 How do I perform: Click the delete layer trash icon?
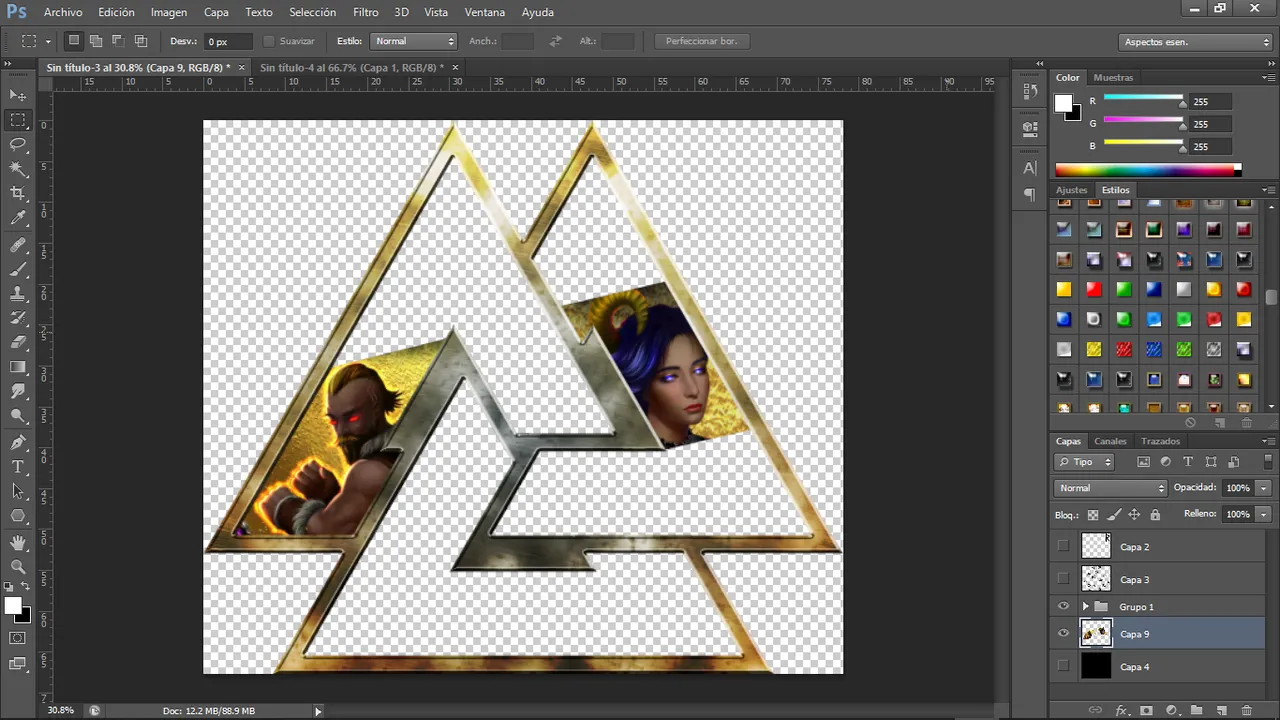pyautogui.click(x=1246, y=710)
